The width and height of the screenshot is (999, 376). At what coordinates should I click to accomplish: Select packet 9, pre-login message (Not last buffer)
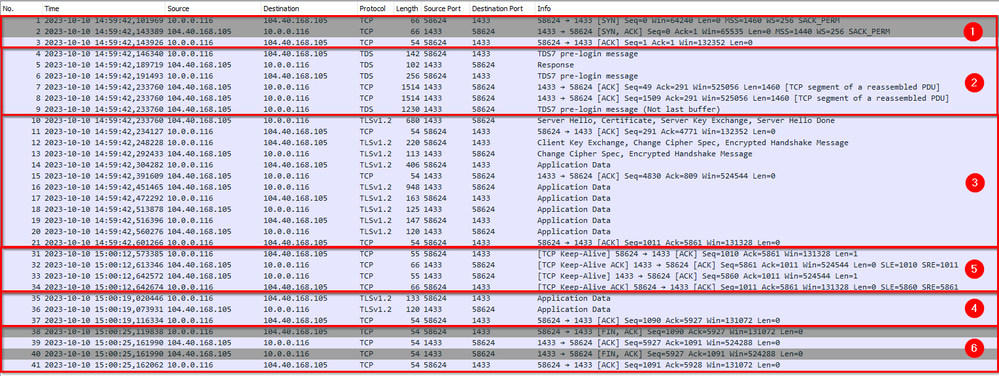[500, 109]
